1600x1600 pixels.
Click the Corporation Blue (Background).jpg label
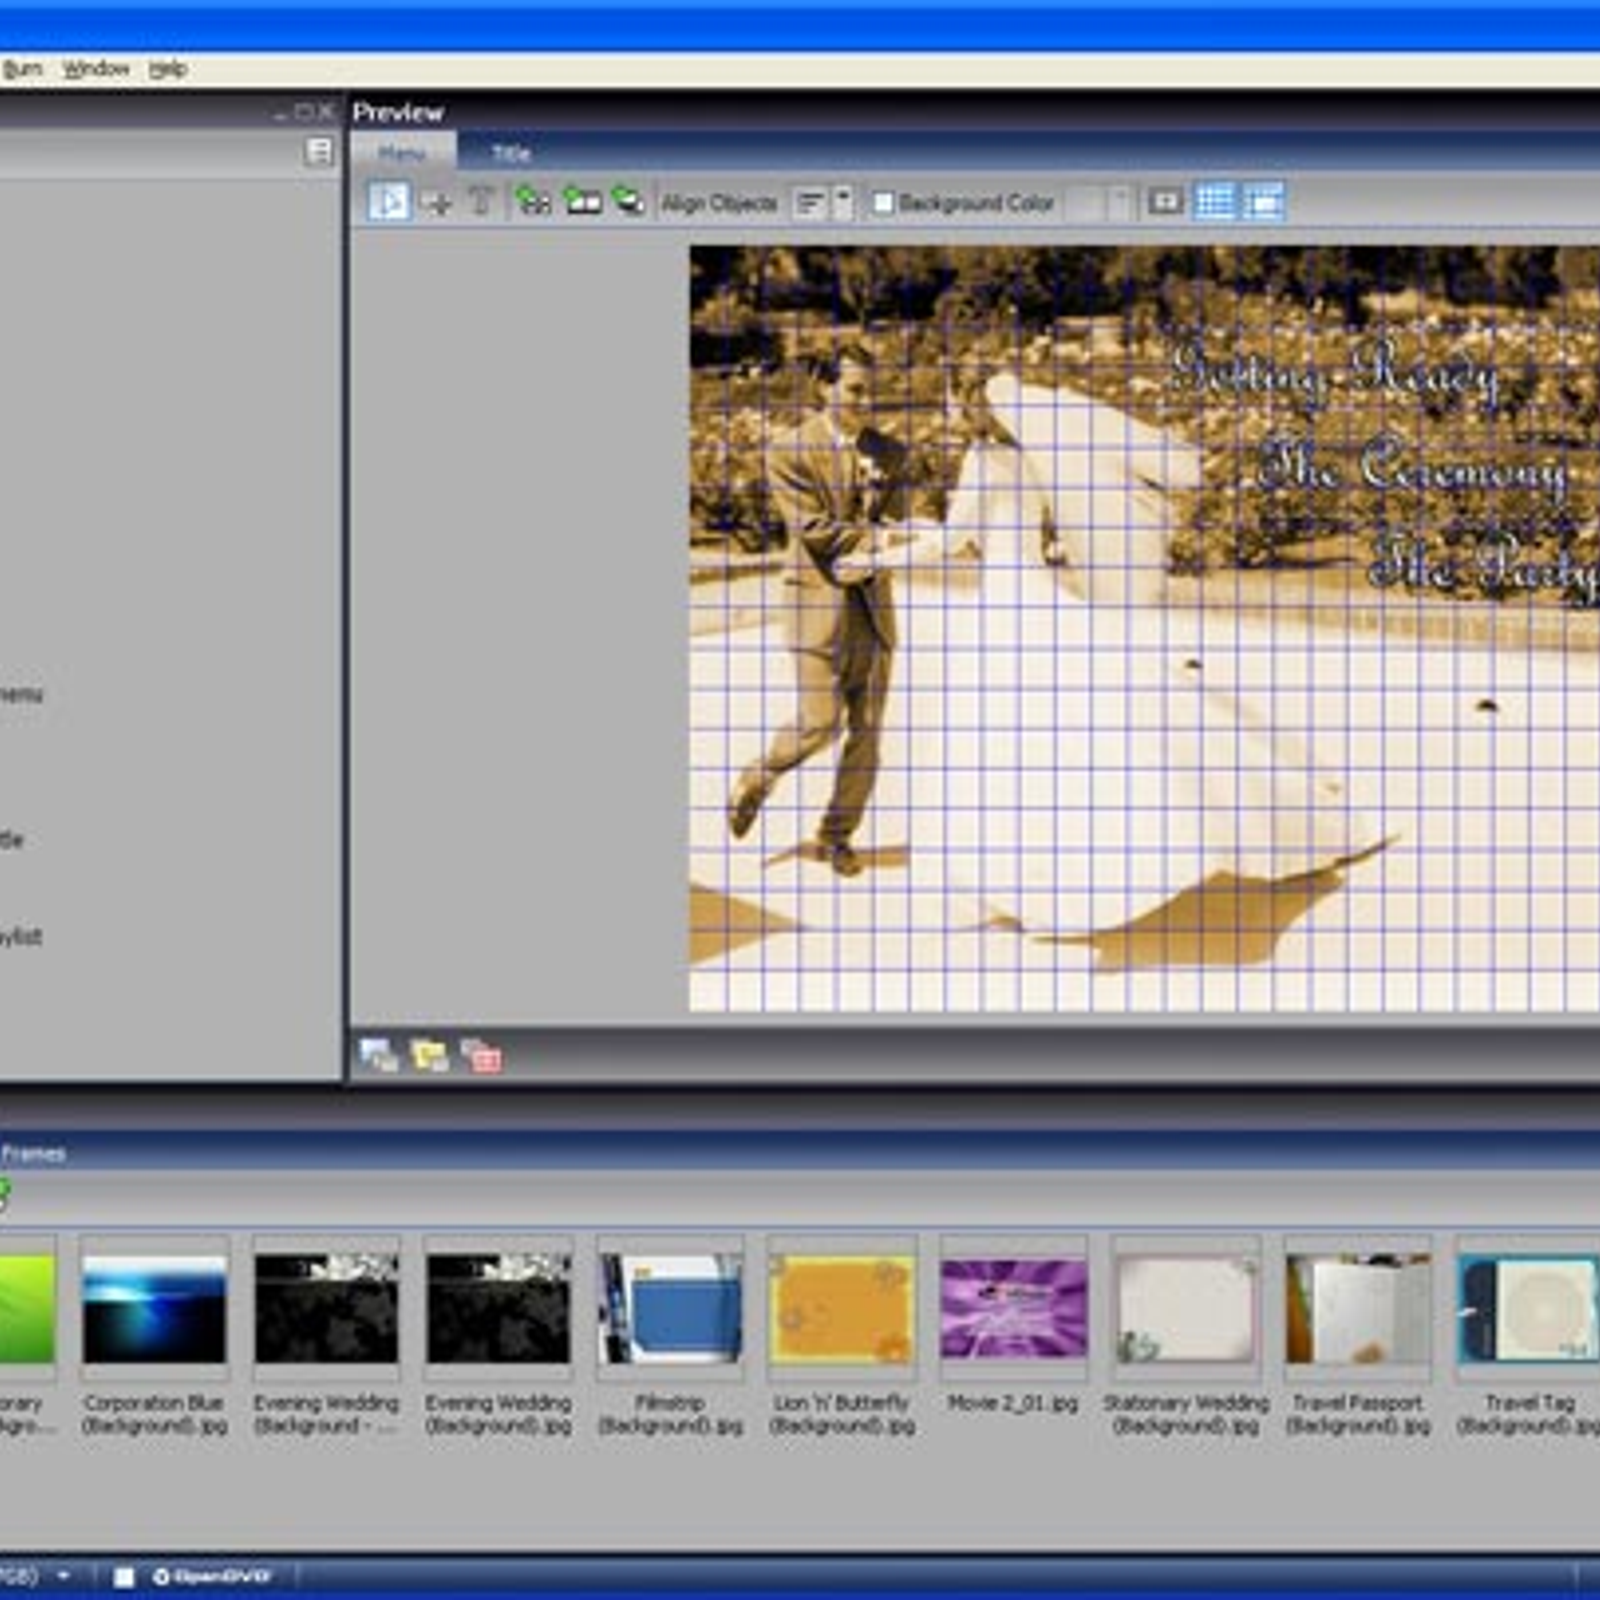tap(155, 1414)
